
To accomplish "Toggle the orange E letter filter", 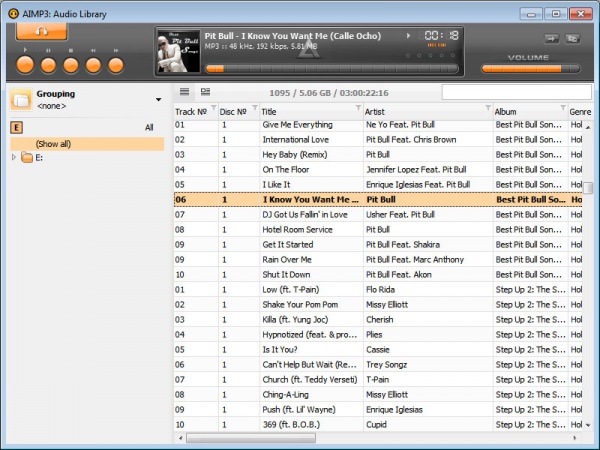I will point(16,127).
